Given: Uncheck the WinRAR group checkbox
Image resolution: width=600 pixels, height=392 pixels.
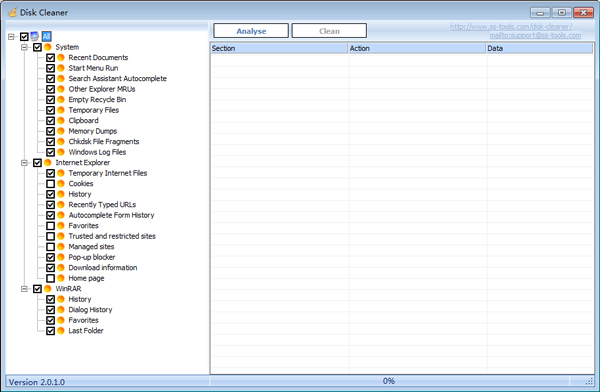Looking at the screenshot, I should pyautogui.click(x=37, y=289).
